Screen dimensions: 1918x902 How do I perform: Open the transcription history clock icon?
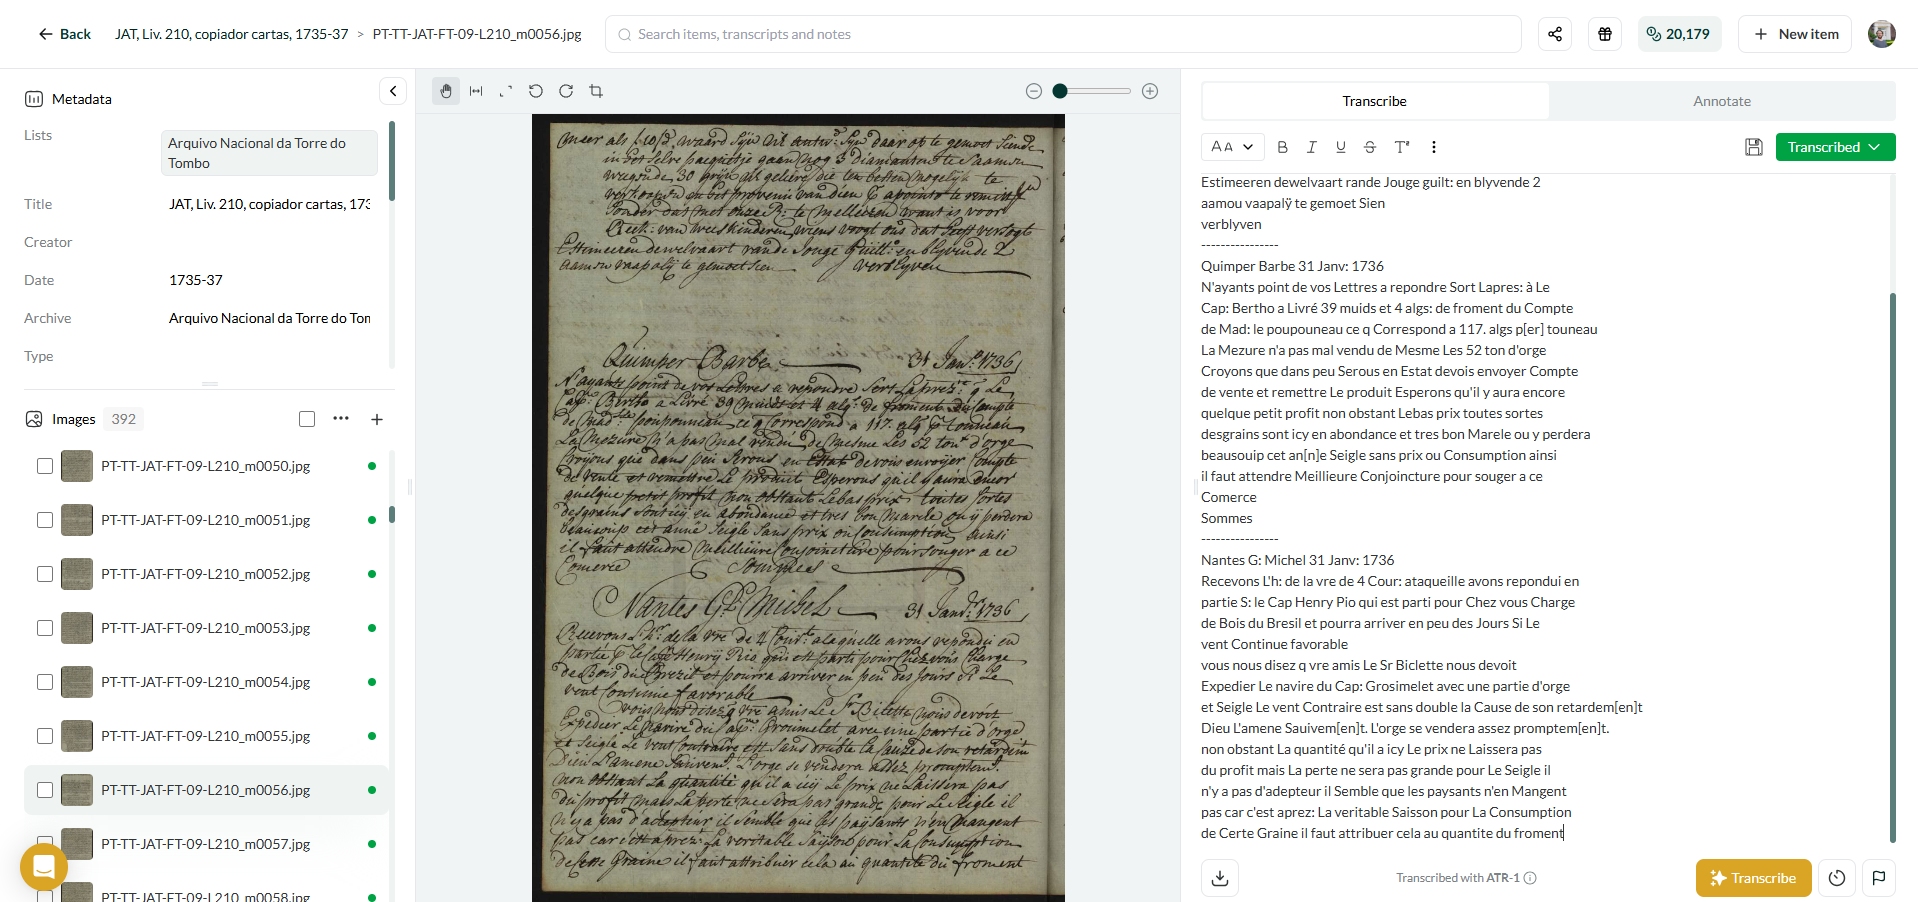[x=1837, y=878]
